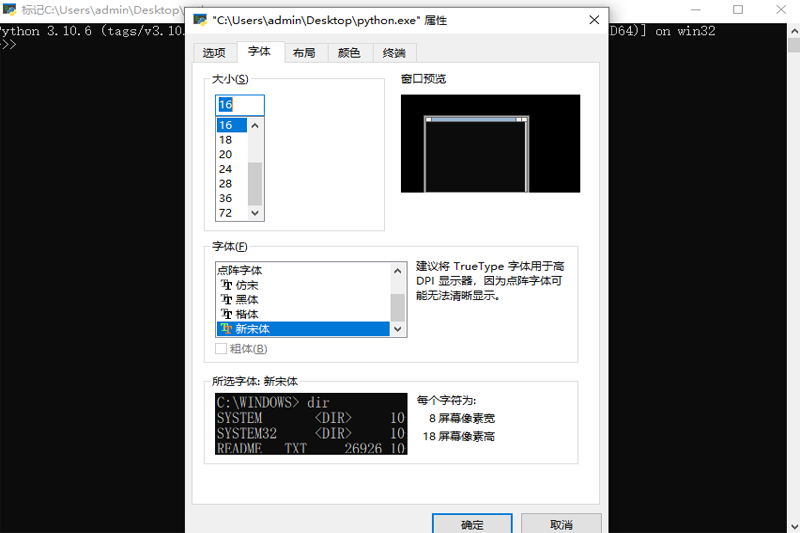This screenshot has width=800, height=533.
Task: Select the 楷体 font
Action: pos(303,314)
